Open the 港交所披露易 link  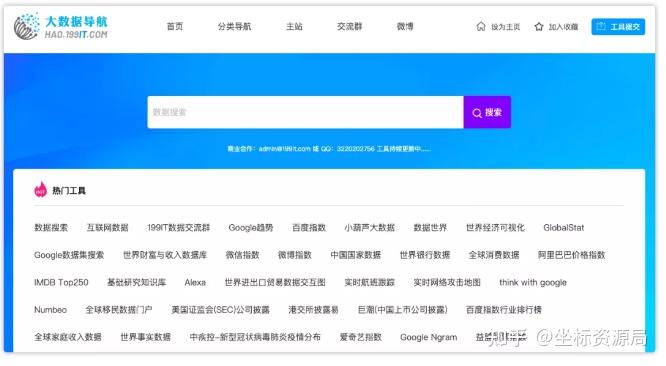(313, 310)
